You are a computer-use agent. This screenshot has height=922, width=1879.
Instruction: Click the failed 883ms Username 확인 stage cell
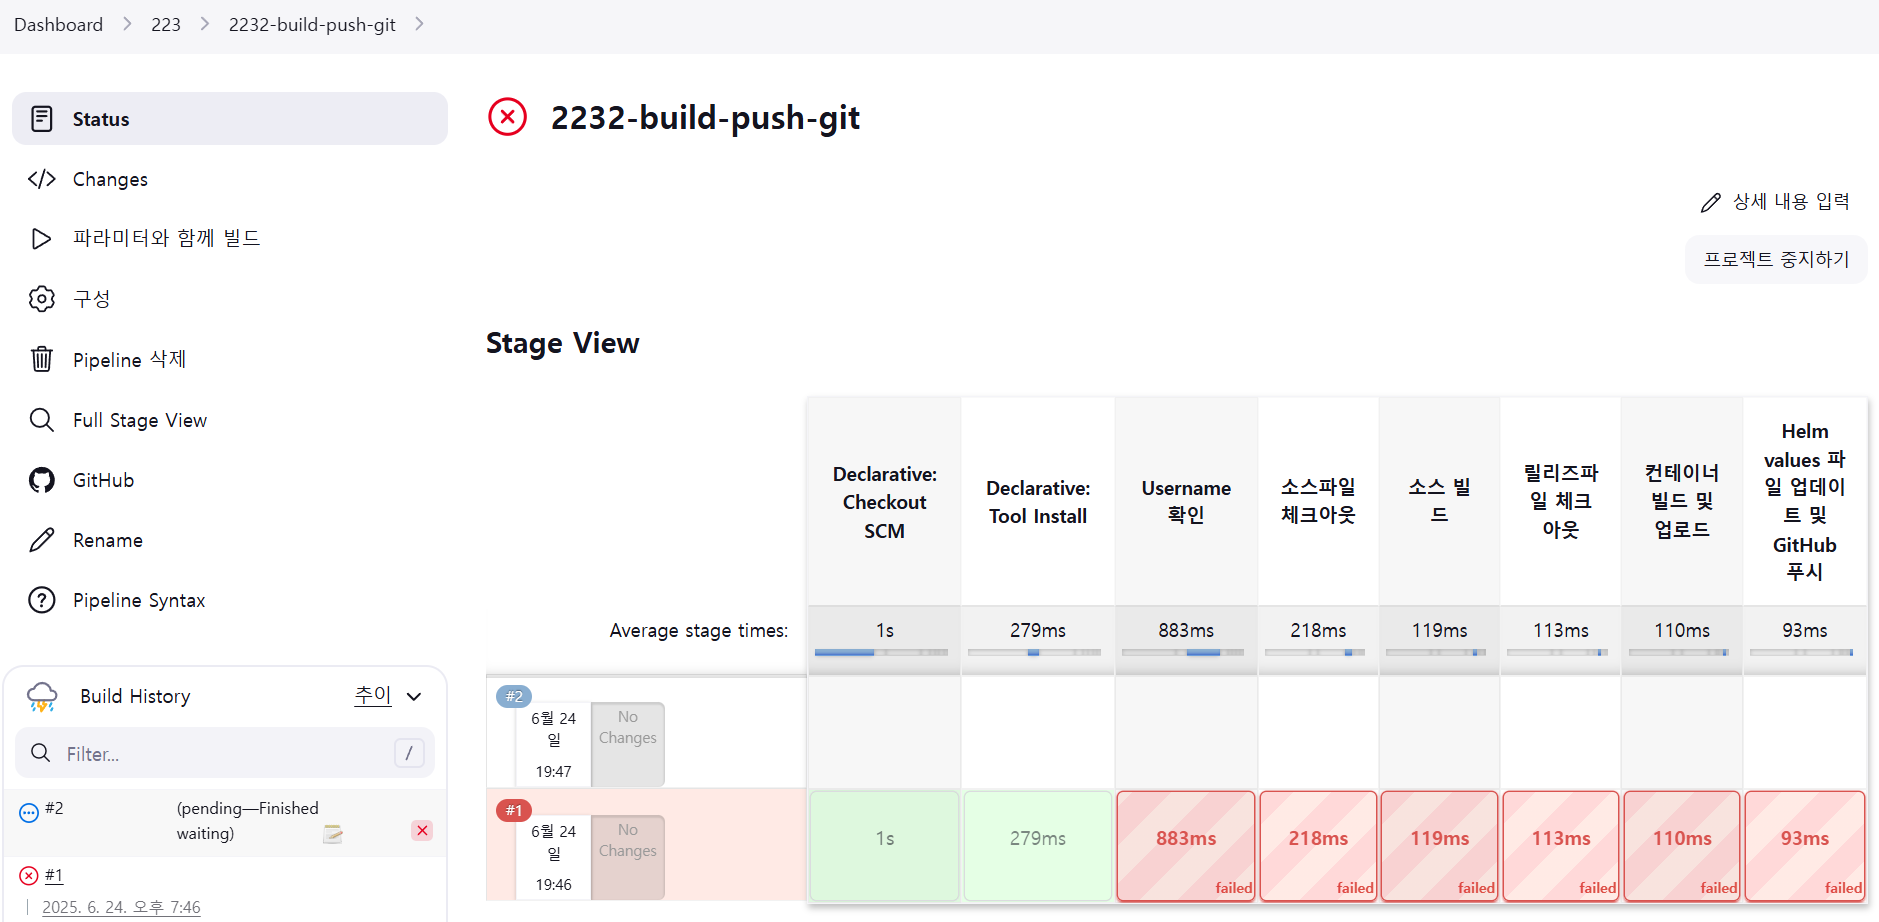(x=1186, y=845)
